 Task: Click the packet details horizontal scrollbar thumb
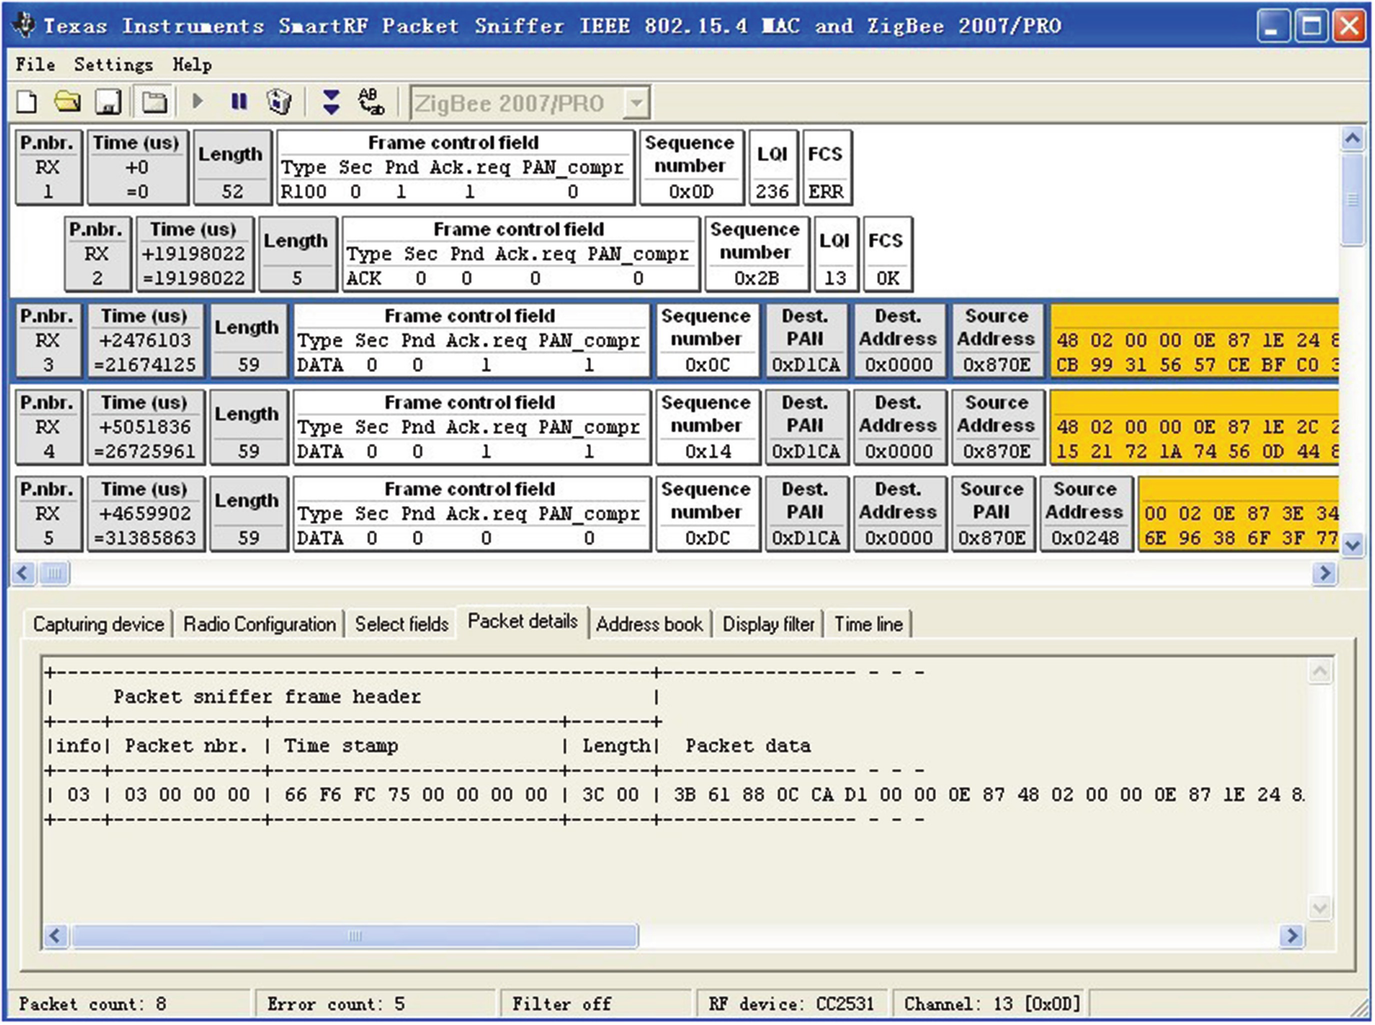[355, 936]
